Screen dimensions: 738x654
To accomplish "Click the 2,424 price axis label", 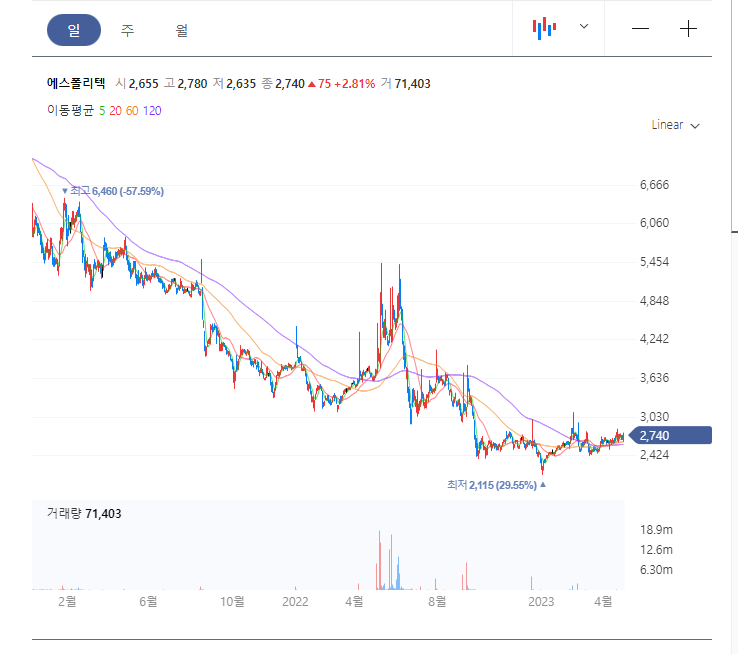I will [x=654, y=455].
